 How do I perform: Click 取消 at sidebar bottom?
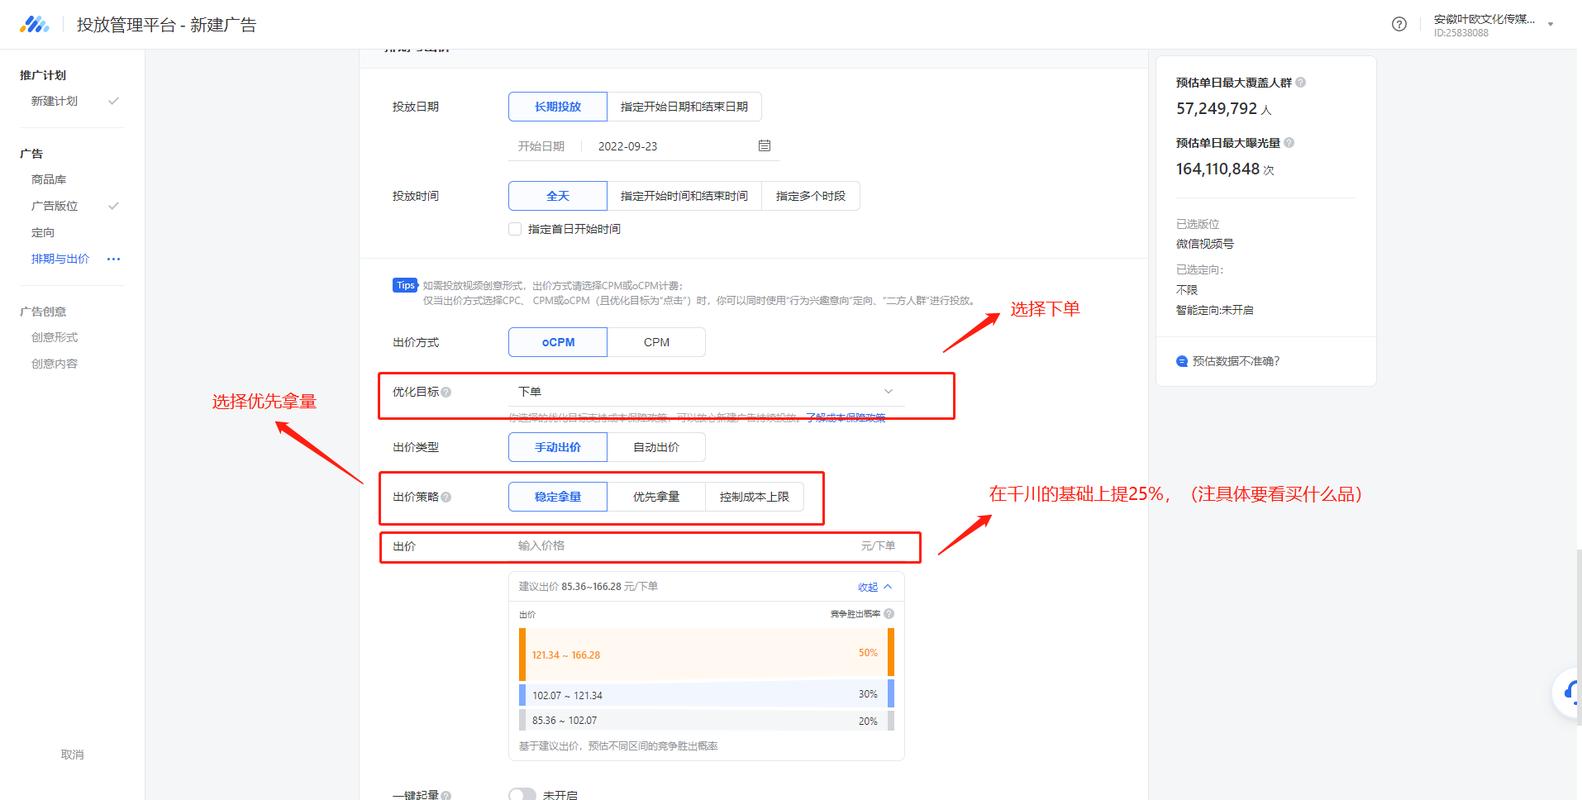click(x=72, y=754)
